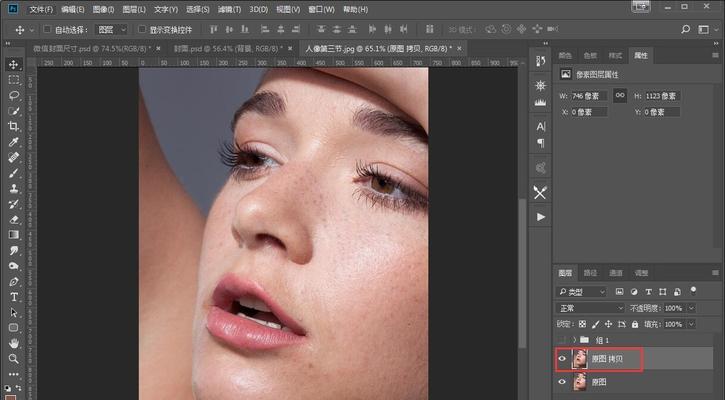Open the 类型 layer filter dropdown
This screenshot has height=400, width=725.
tap(581, 292)
